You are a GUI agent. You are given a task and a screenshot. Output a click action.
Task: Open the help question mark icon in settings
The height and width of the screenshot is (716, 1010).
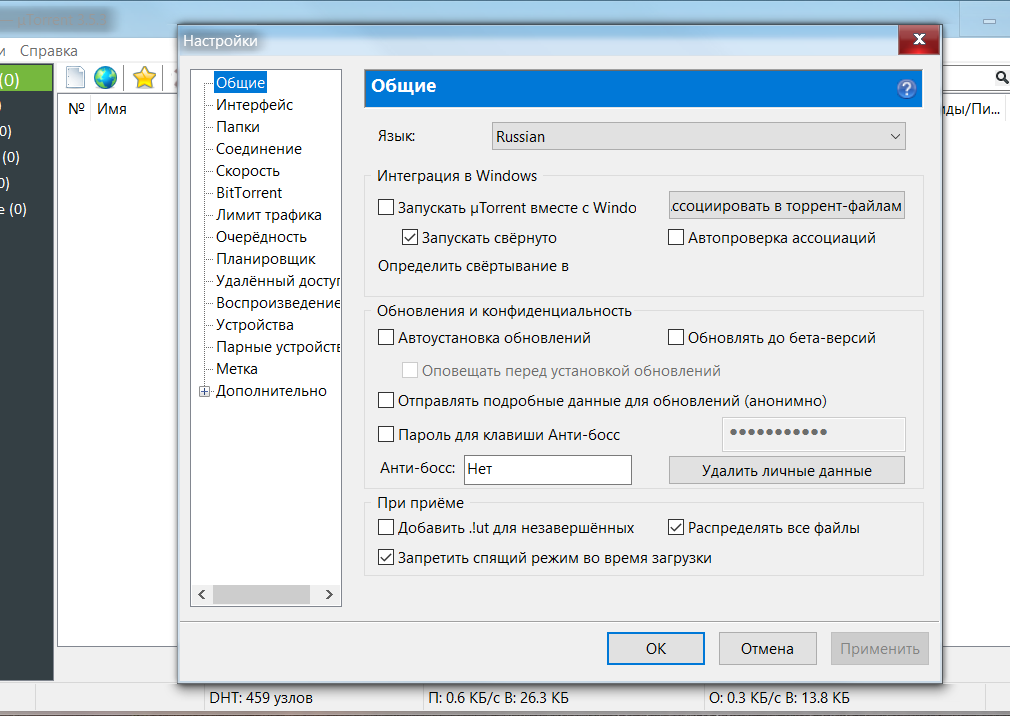[906, 88]
